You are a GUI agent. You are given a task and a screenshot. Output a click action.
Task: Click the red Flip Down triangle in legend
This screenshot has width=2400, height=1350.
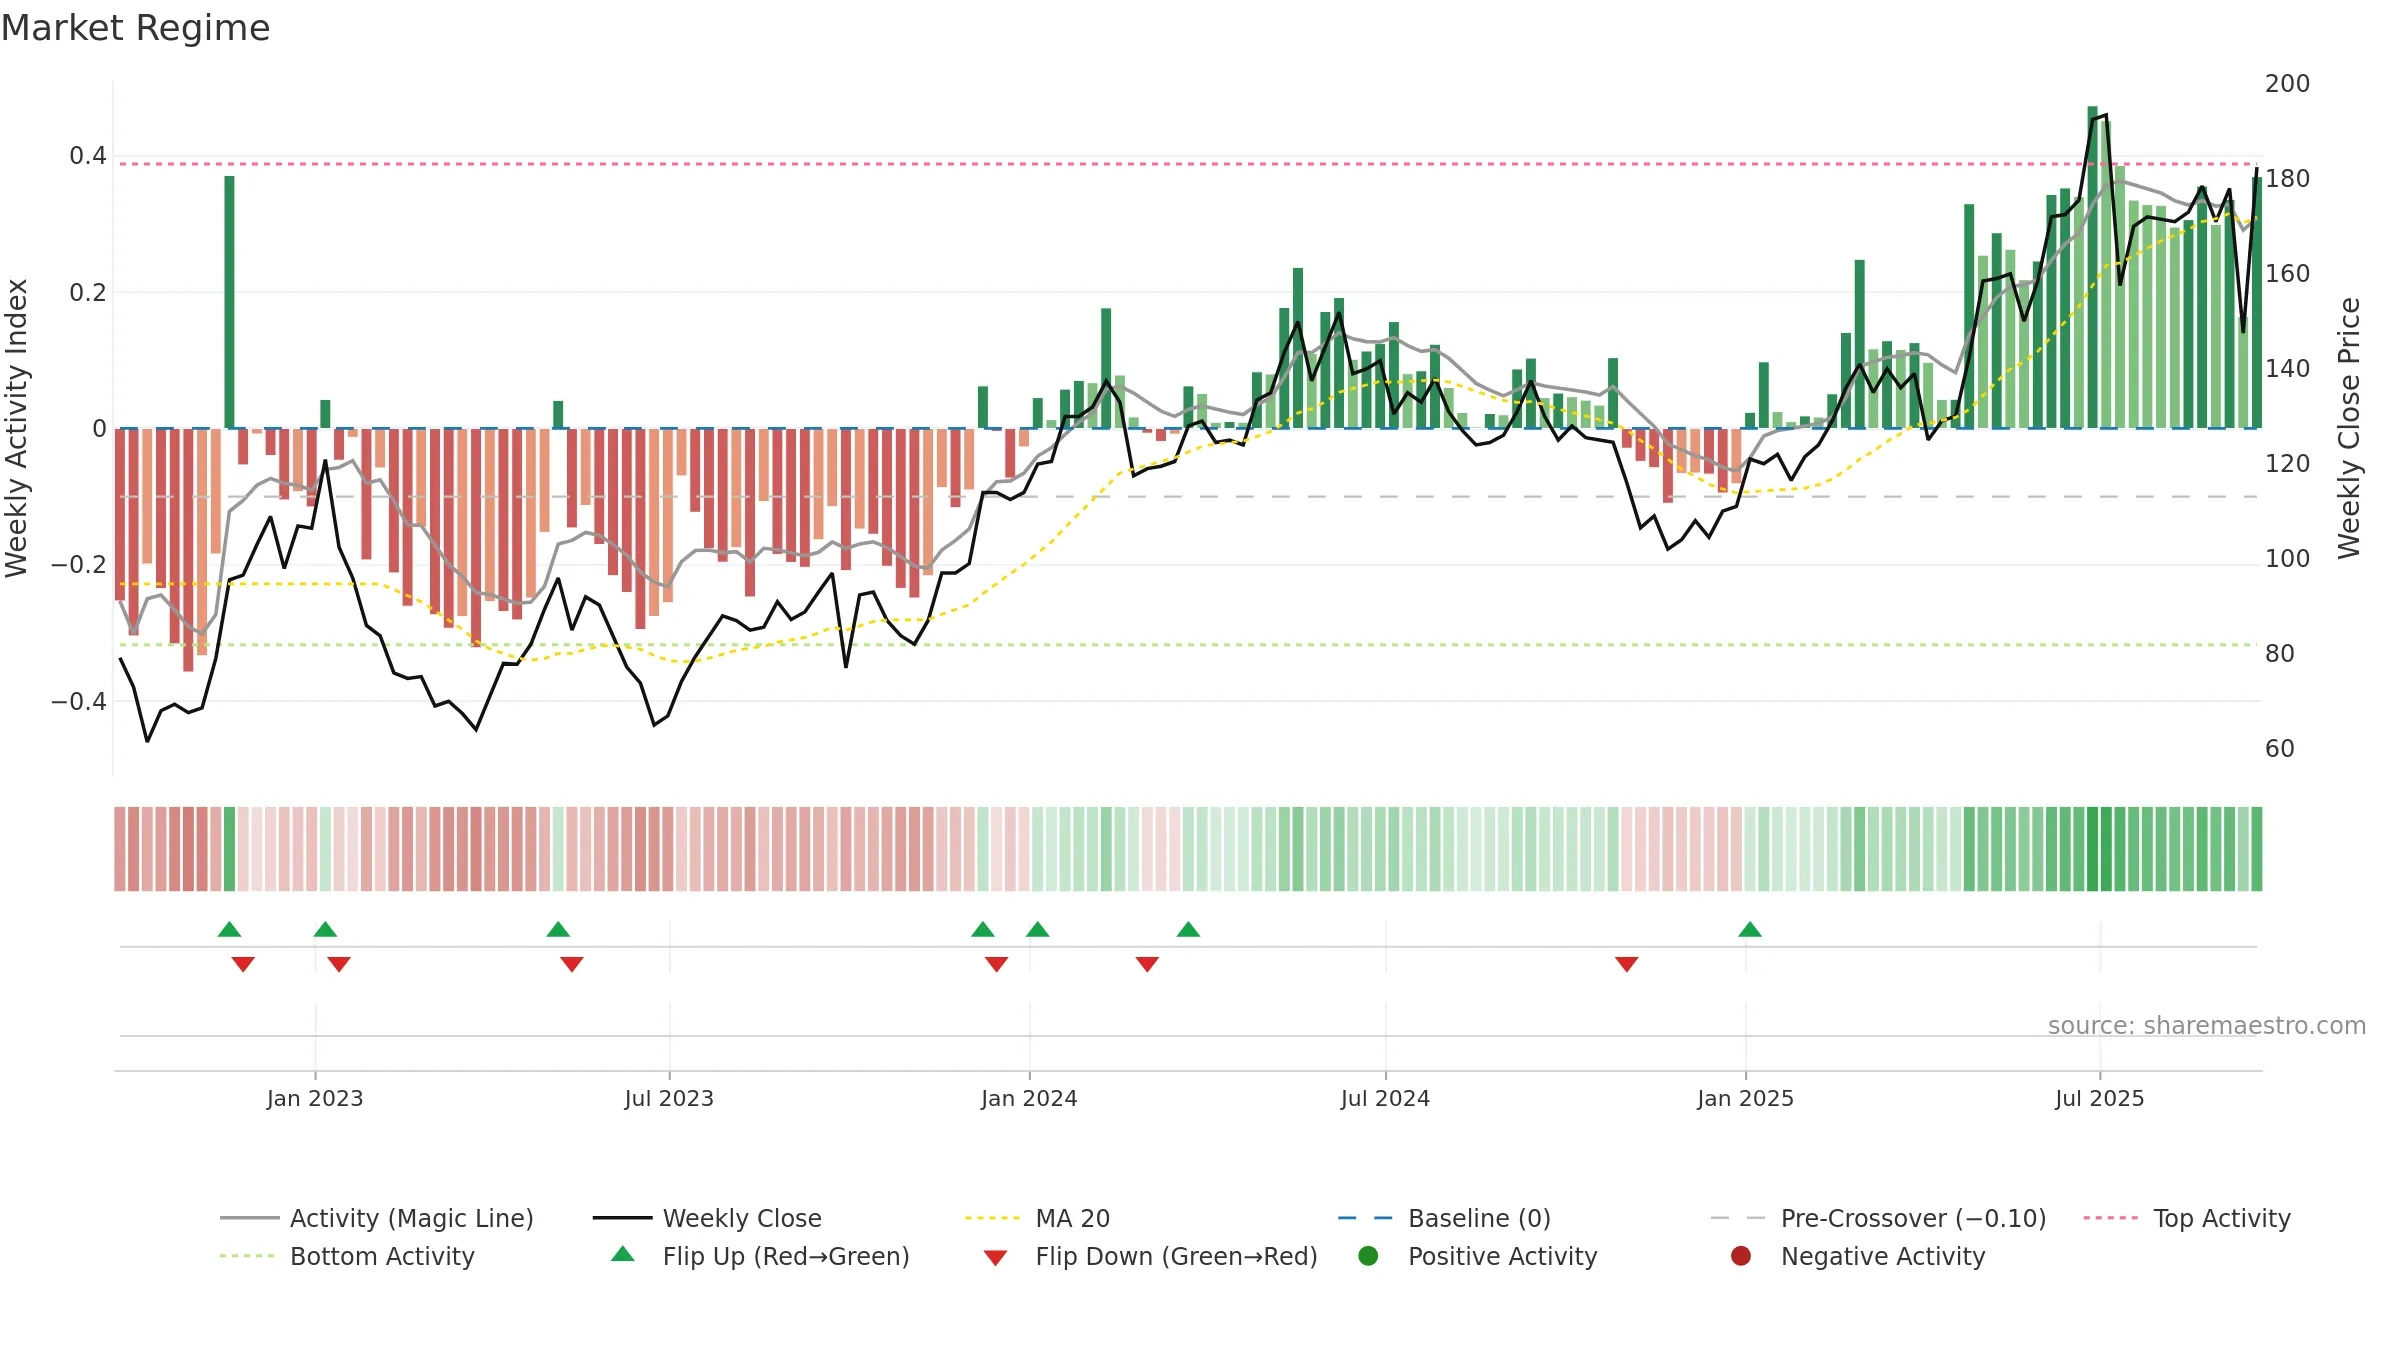tap(995, 1258)
